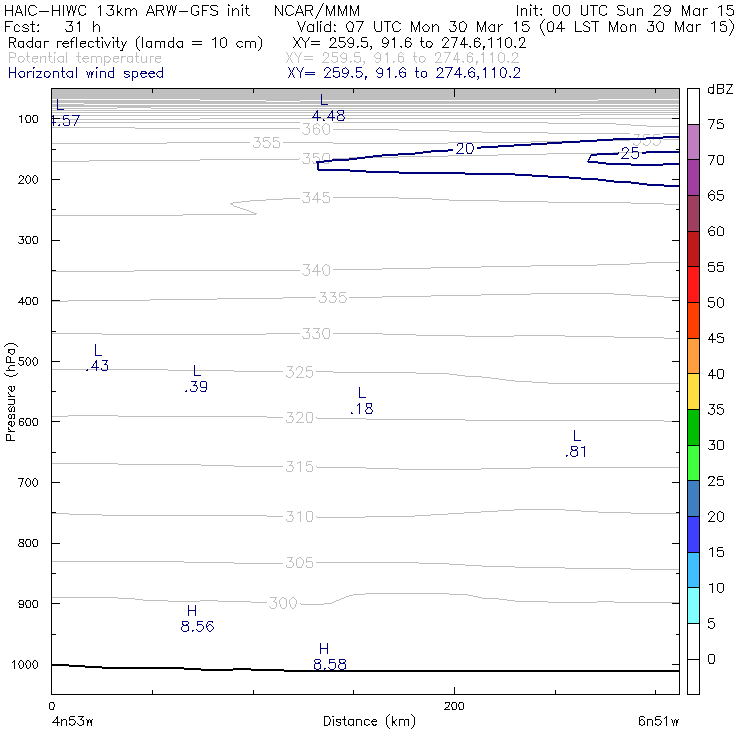The height and width of the screenshot is (740, 740).
Task: Click the 340 potential temperature contour label
Action: pyautogui.click(x=316, y=270)
